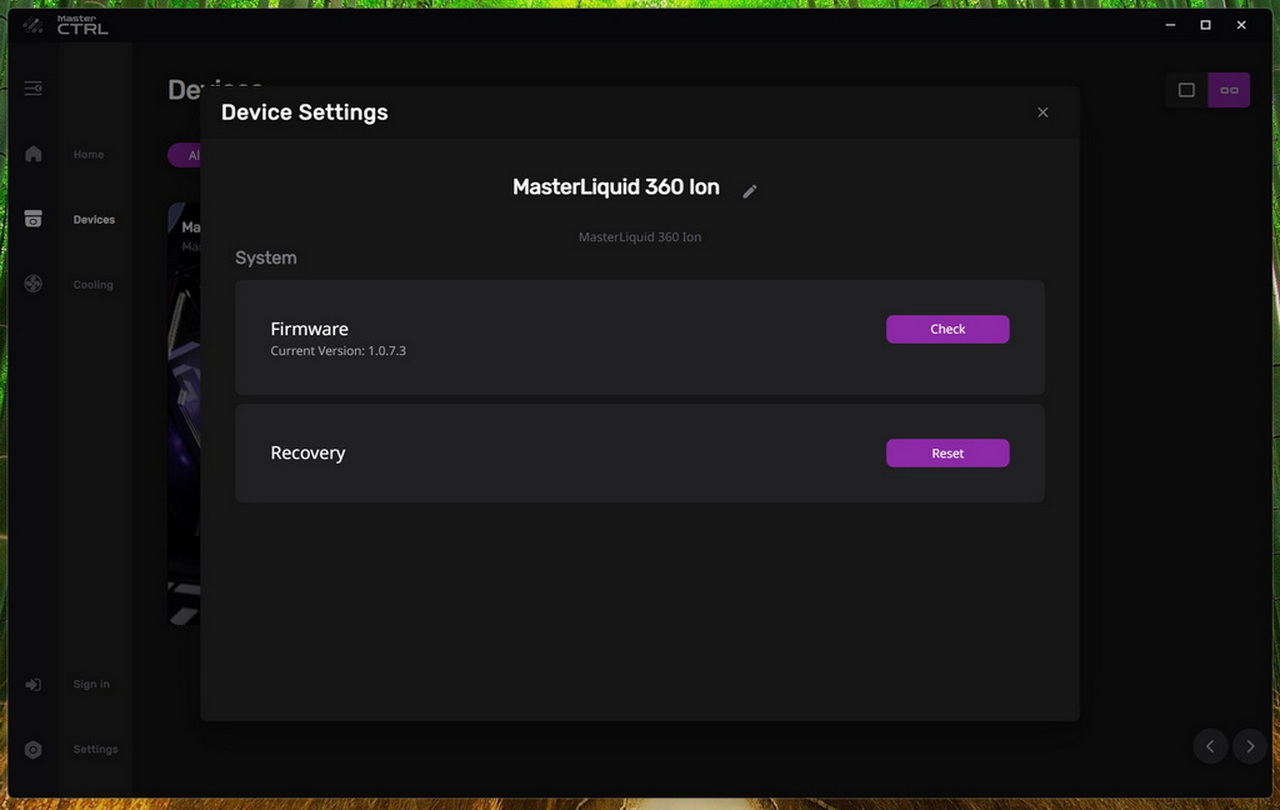Screen dimensions: 1280x810
Task: Maximize the MasterCTRL window
Action: (x=1206, y=25)
